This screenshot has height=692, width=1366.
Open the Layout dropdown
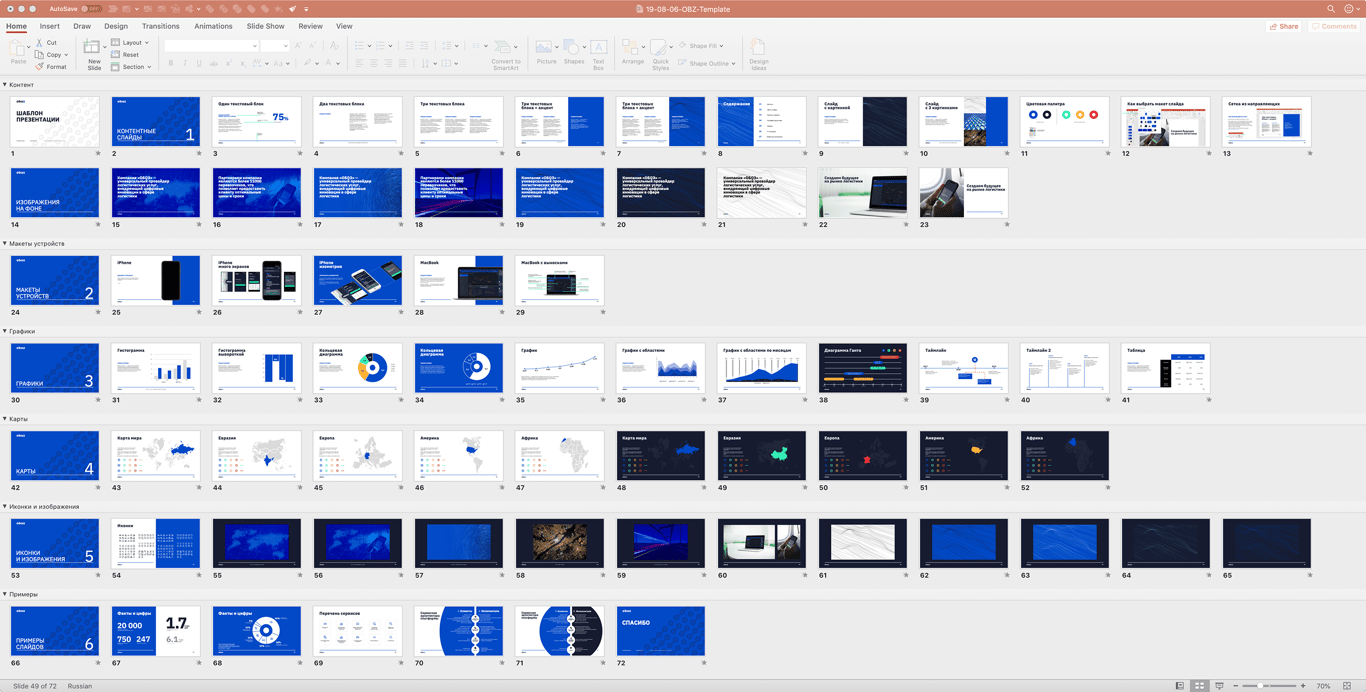coord(130,43)
